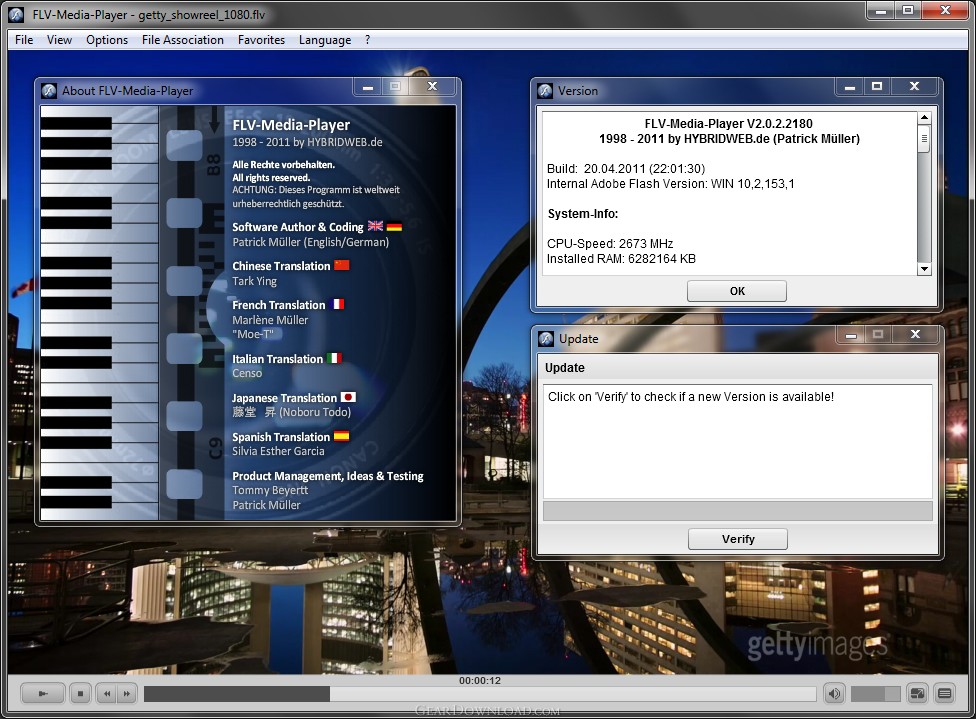Close the main FLV-Media-Player window
Viewport: 976px width, 719px height.
pyautogui.click(x=946, y=11)
